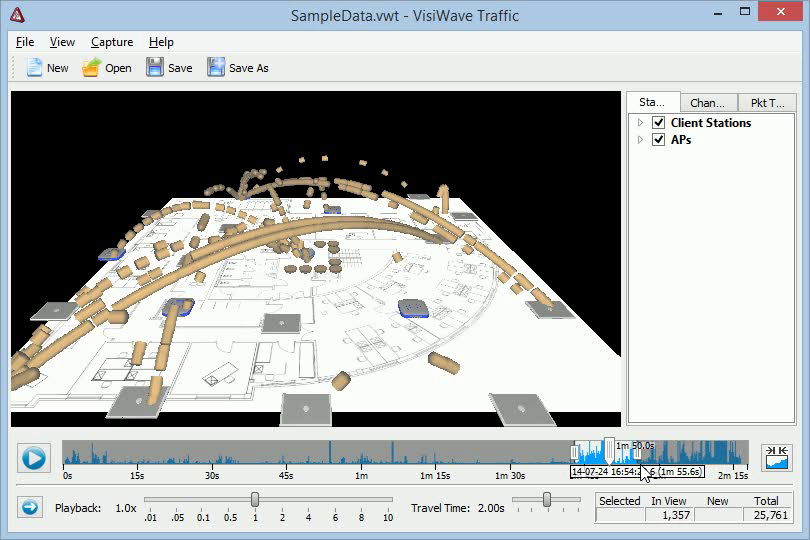Click the Save floppy disk icon
Viewport: 810px width, 540px height.
click(154, 68)
